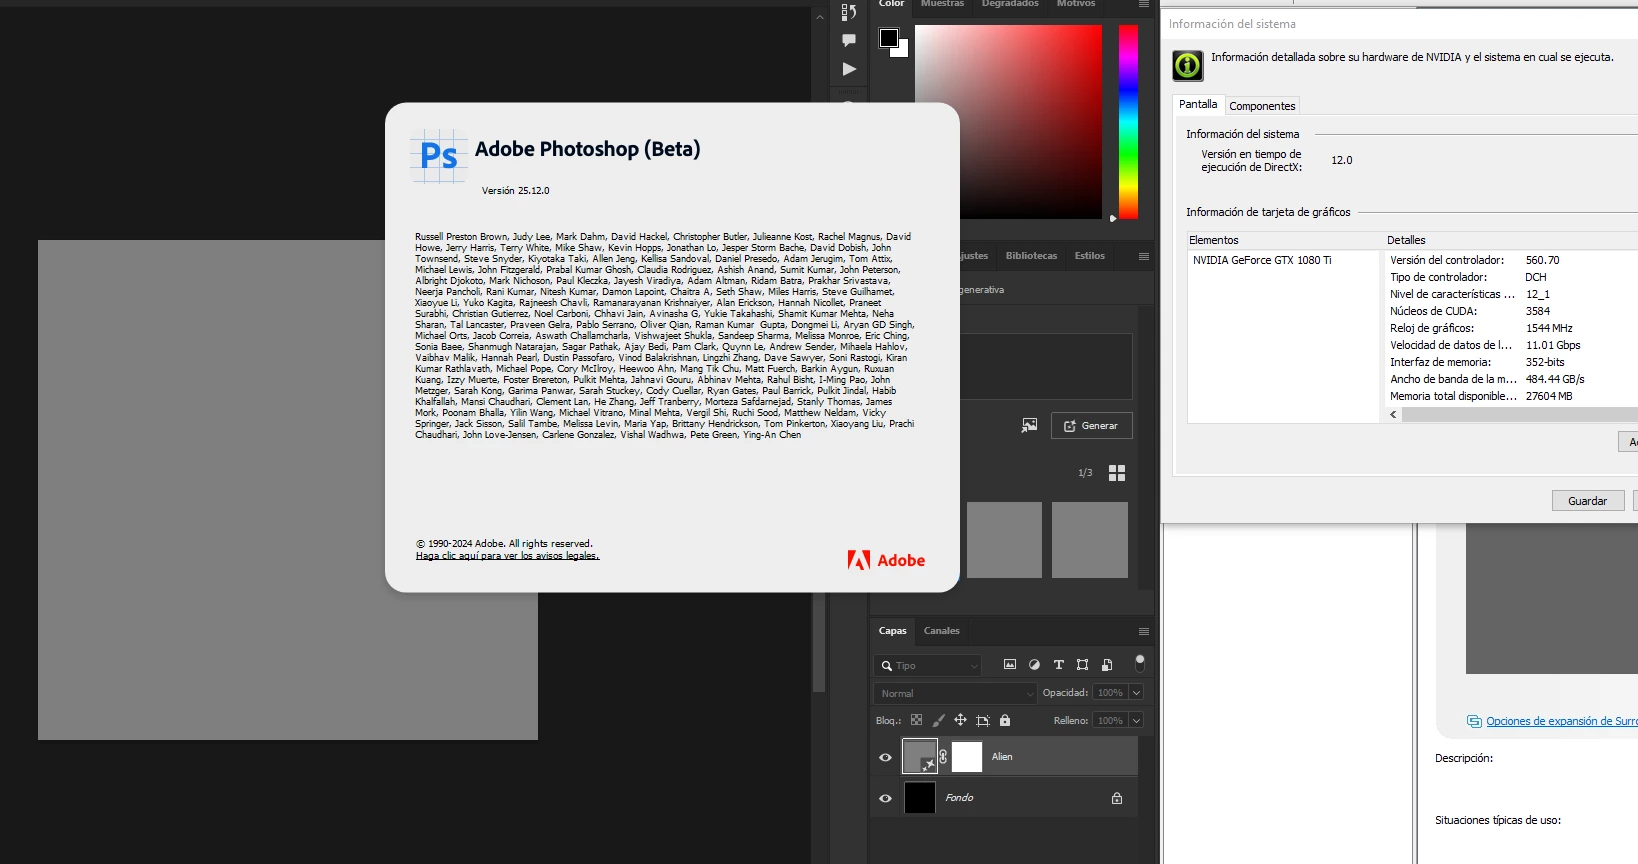1638x864 pixels.
Task: Open the Actions panel play icon
Action: 849,69
